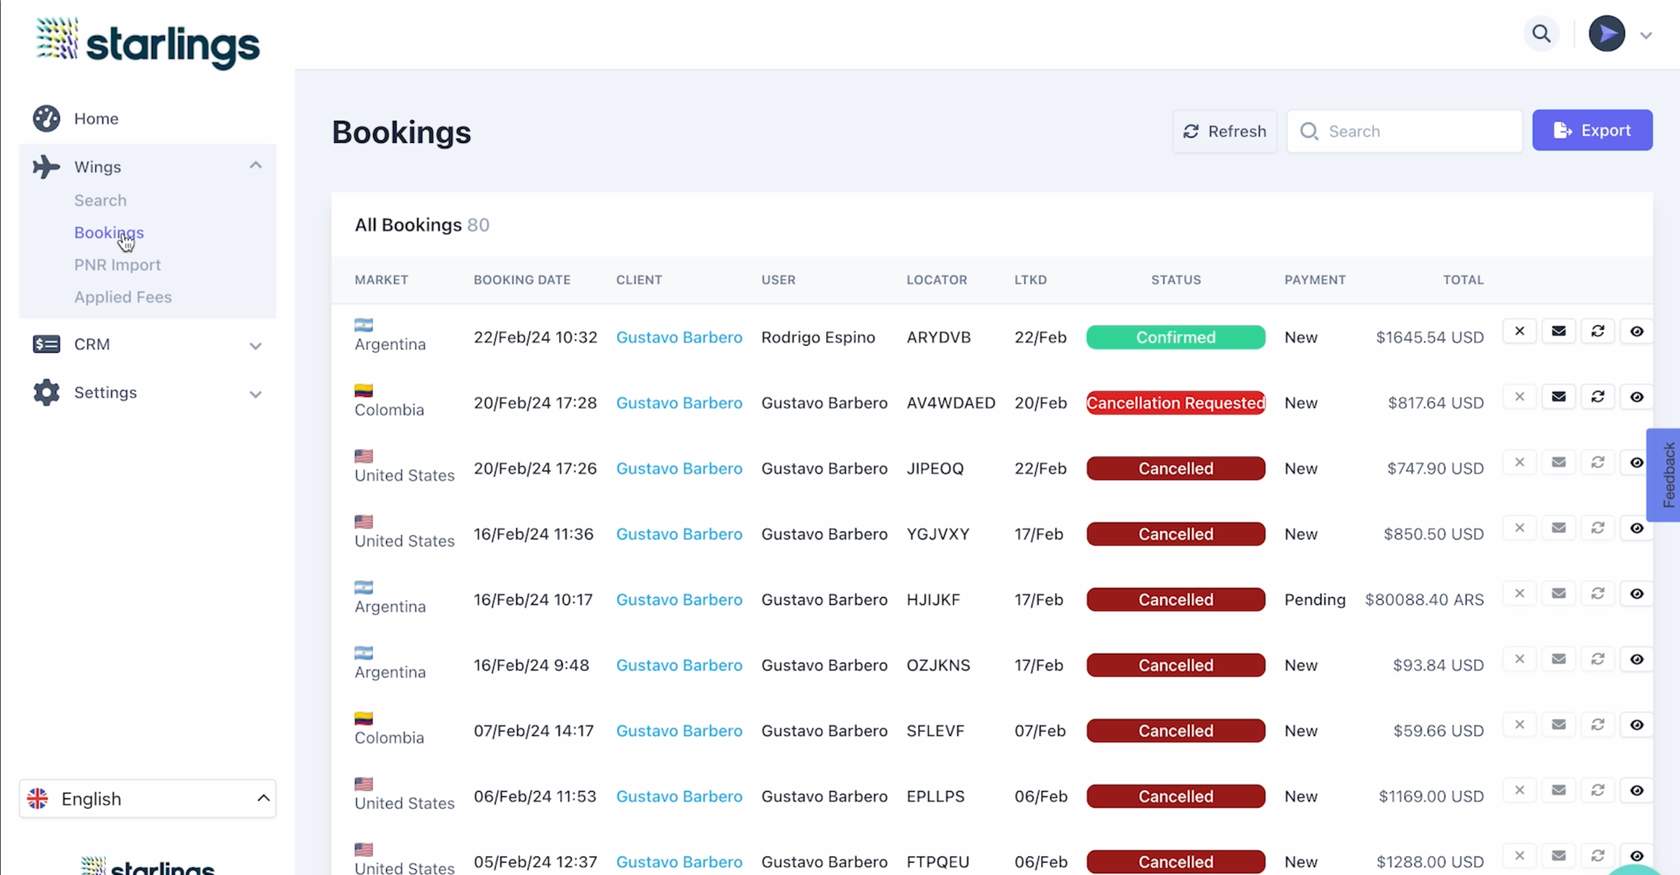Open the English language dropdown
This screenshot has height=875, width=1680.
click(147, 799)
